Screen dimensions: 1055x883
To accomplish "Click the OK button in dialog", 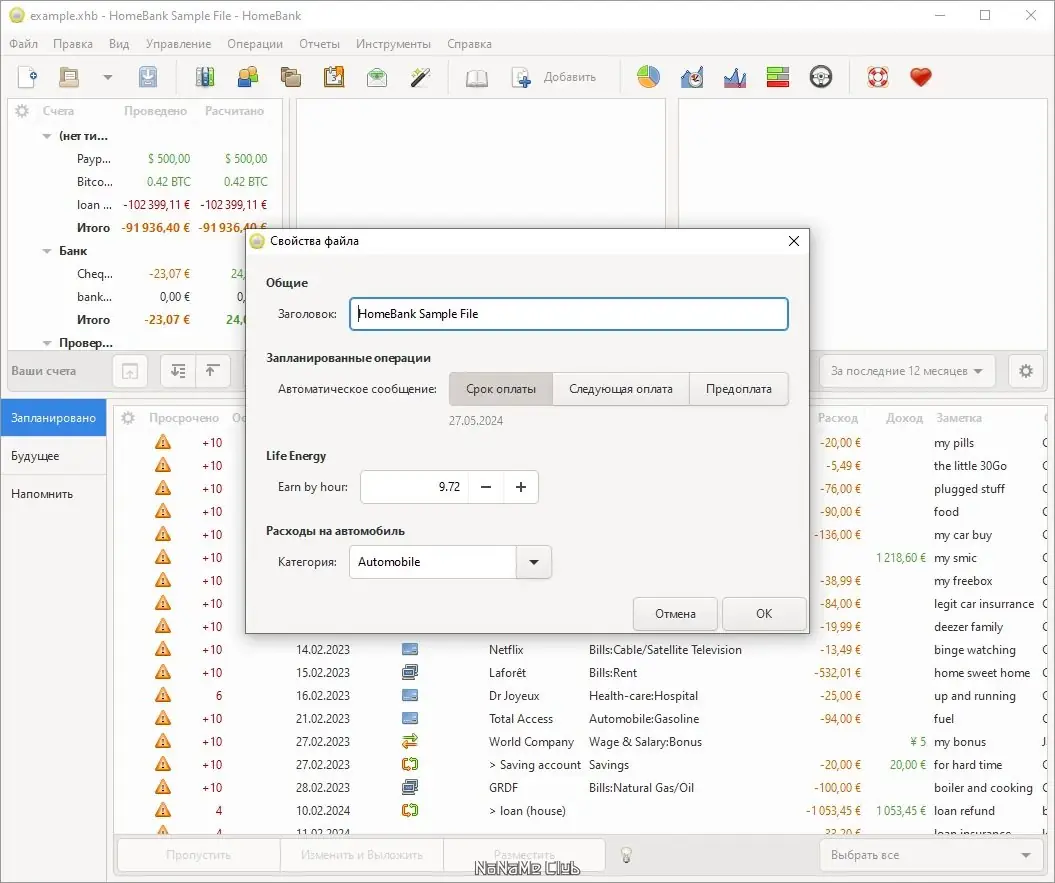I will tap(764, 614).
